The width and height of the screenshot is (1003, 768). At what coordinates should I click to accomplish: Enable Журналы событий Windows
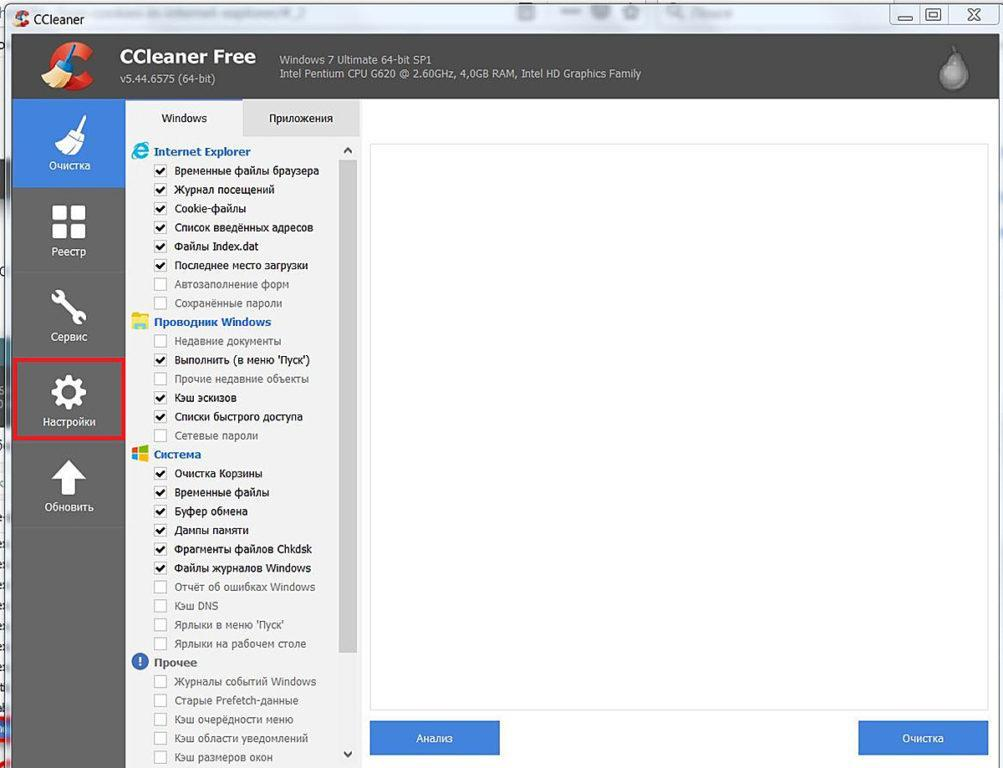coord(161,682)
